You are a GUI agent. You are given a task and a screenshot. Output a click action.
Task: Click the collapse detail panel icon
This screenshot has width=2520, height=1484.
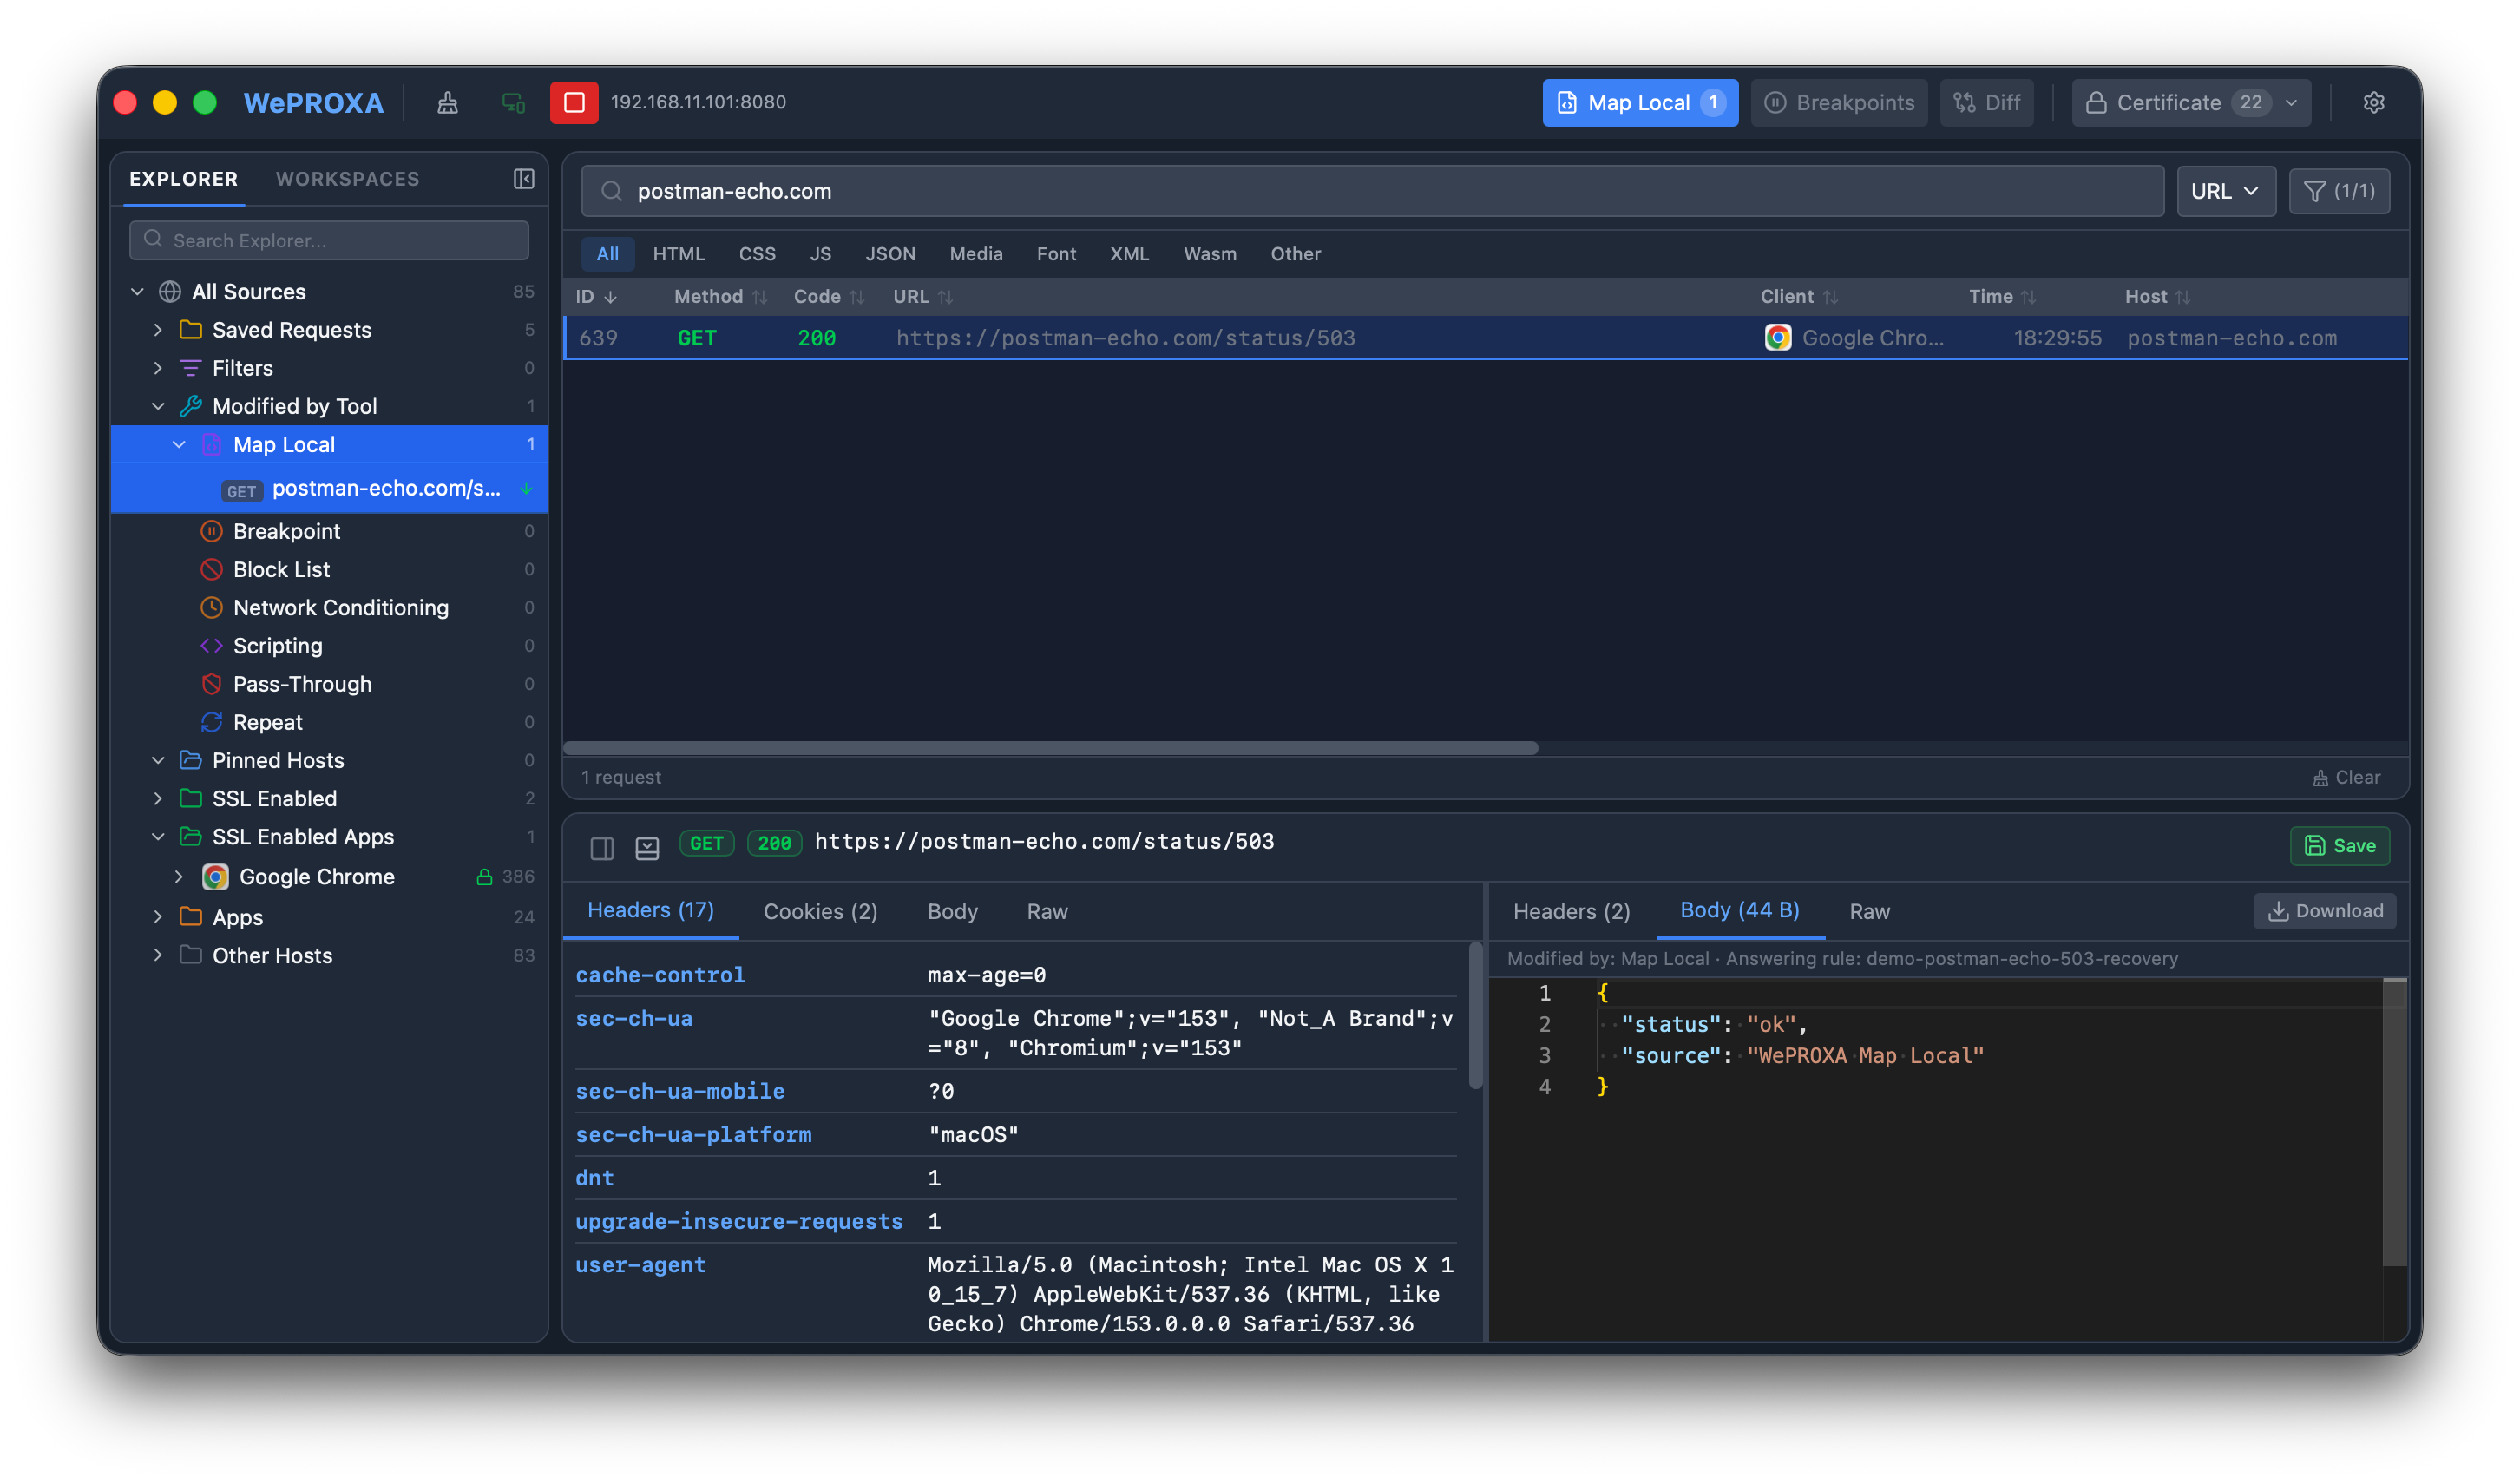(647, 849)
